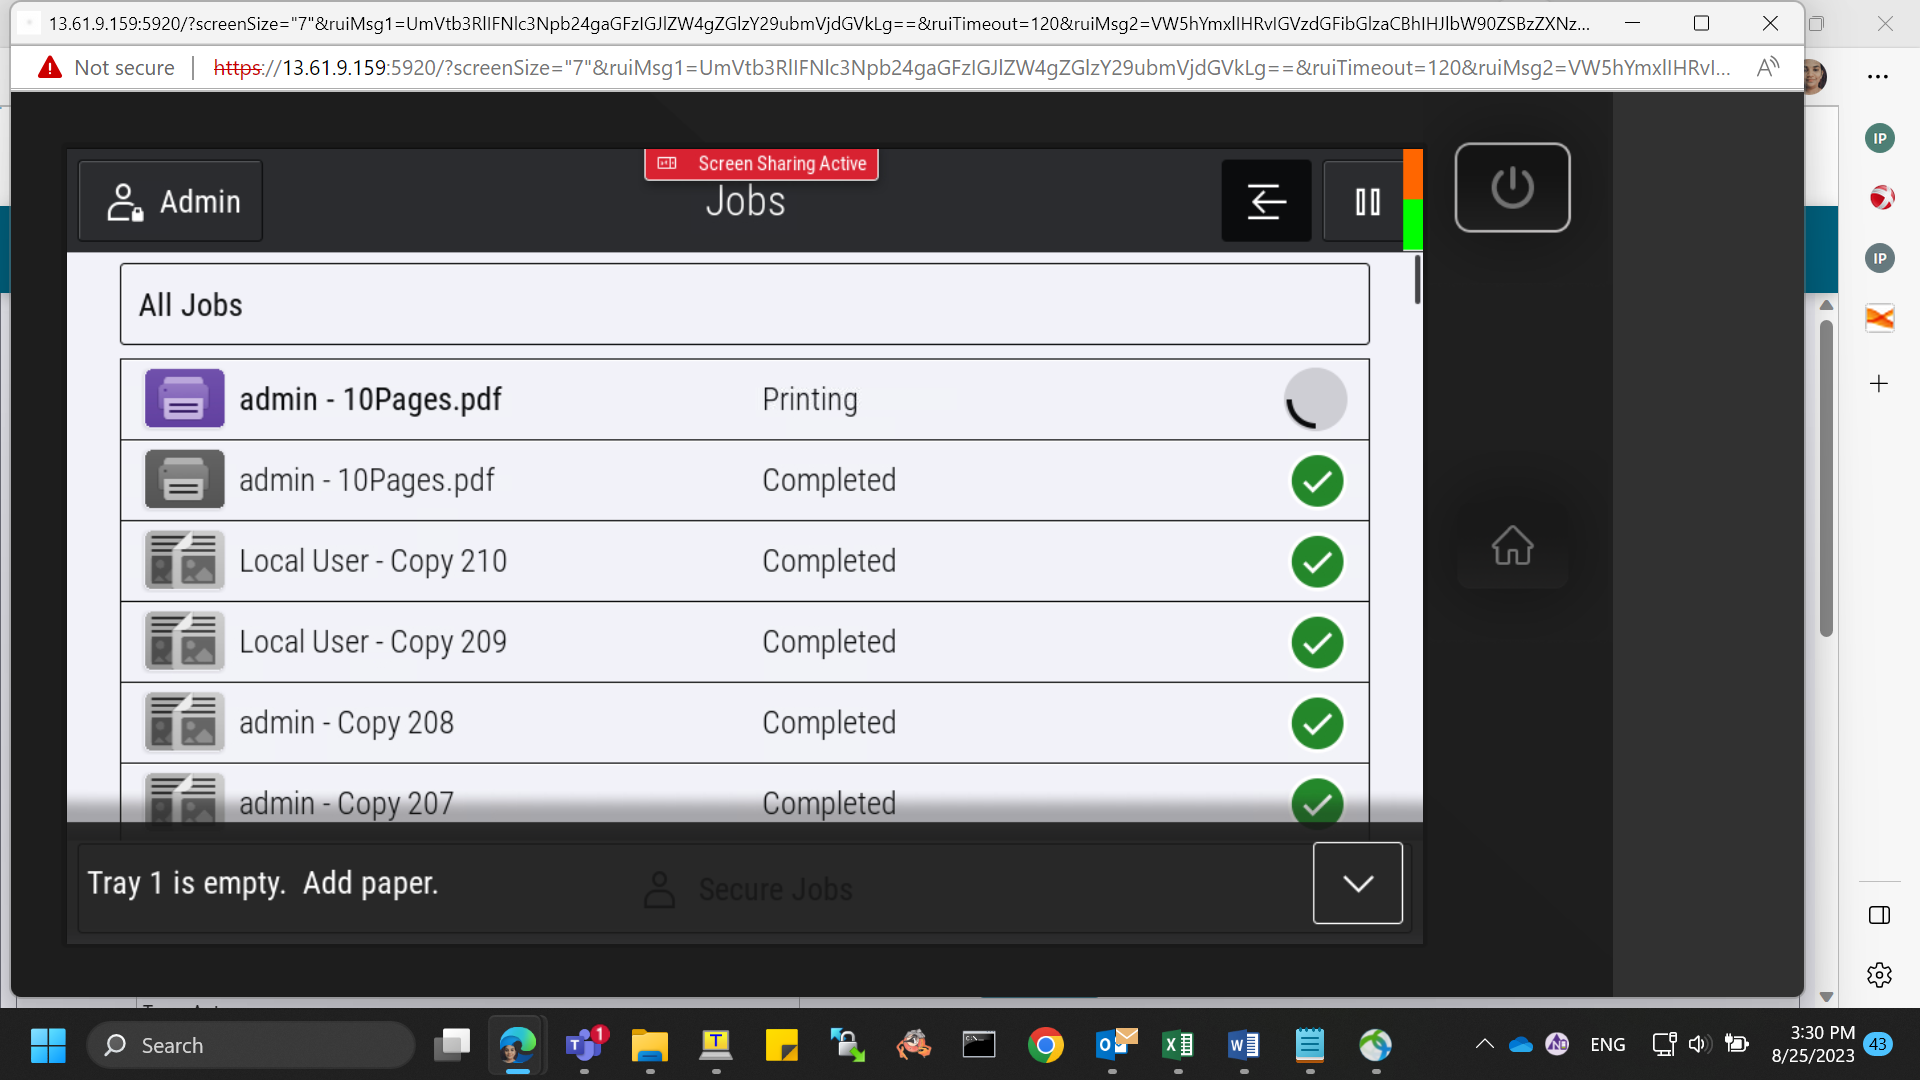The width and height of the screenshot is (1920, 1080).
Task: Select the completed admin - 10Pages.pdf job
Action: tap(744, 480)
